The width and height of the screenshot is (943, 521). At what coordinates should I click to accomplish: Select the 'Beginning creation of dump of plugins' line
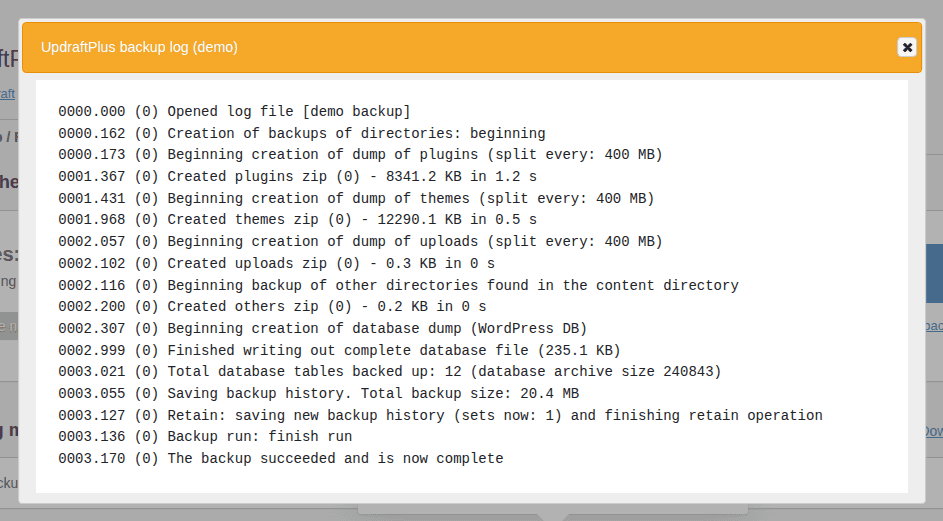click(360, 155)
